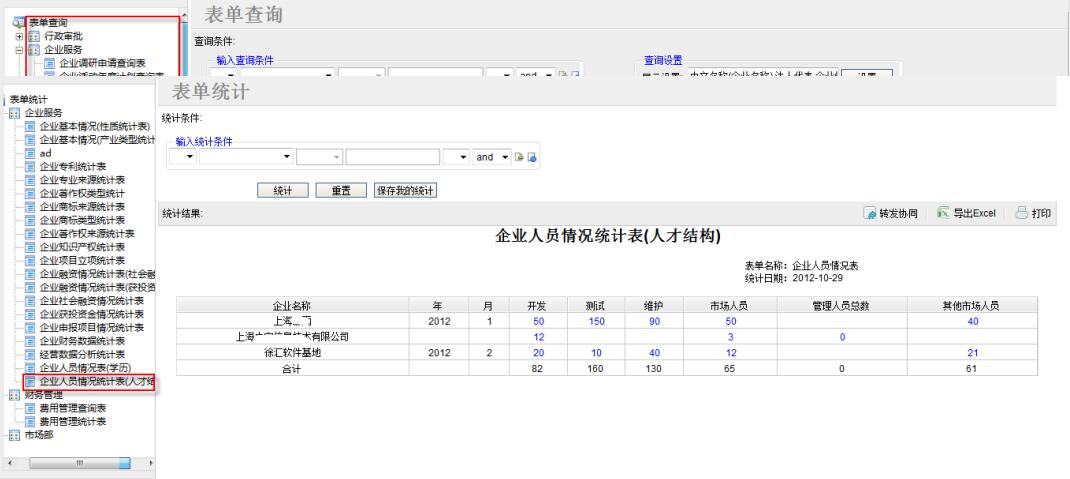
Task: Click the 导出Excel text link
Action: coord(974,214)
